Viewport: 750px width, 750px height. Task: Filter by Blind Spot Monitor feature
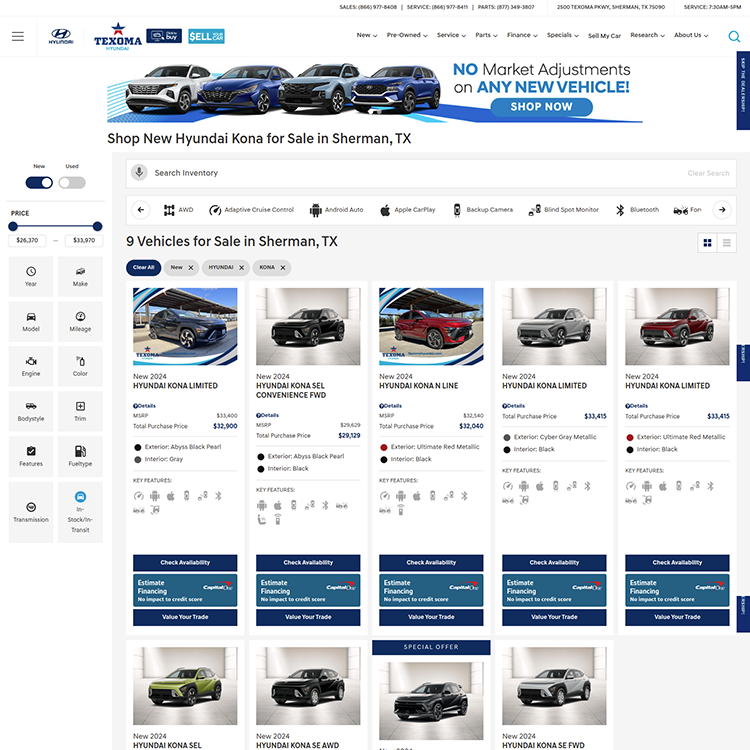click(x=563, y=210)
